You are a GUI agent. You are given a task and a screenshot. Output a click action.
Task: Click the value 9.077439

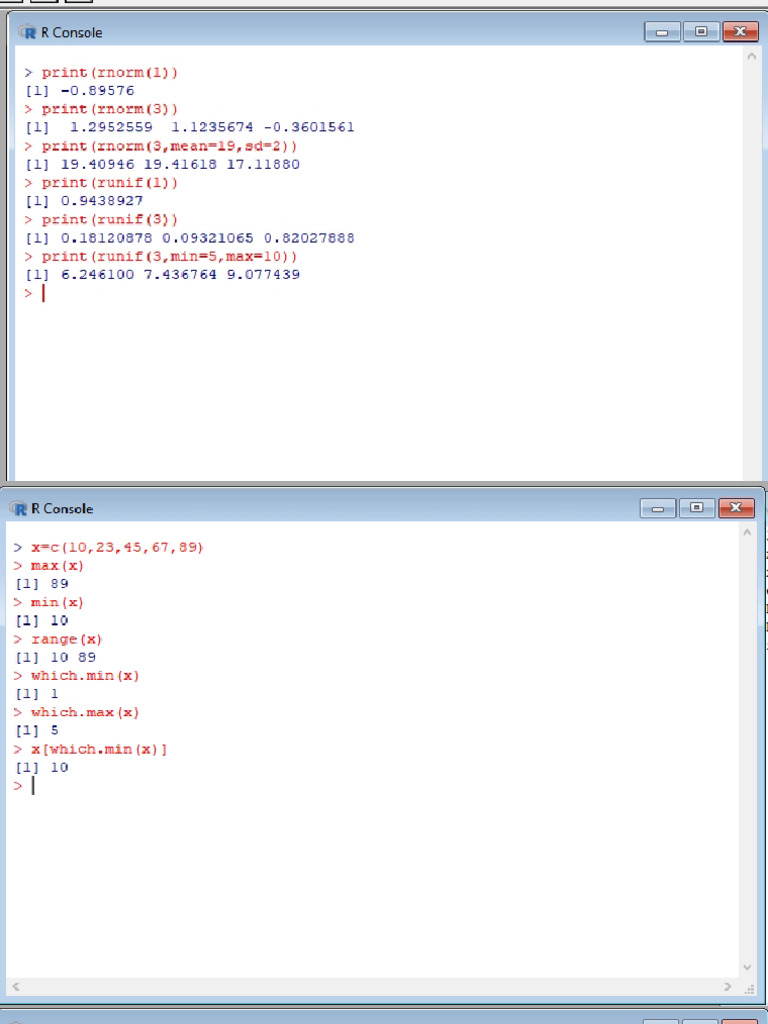coord(263,274)
